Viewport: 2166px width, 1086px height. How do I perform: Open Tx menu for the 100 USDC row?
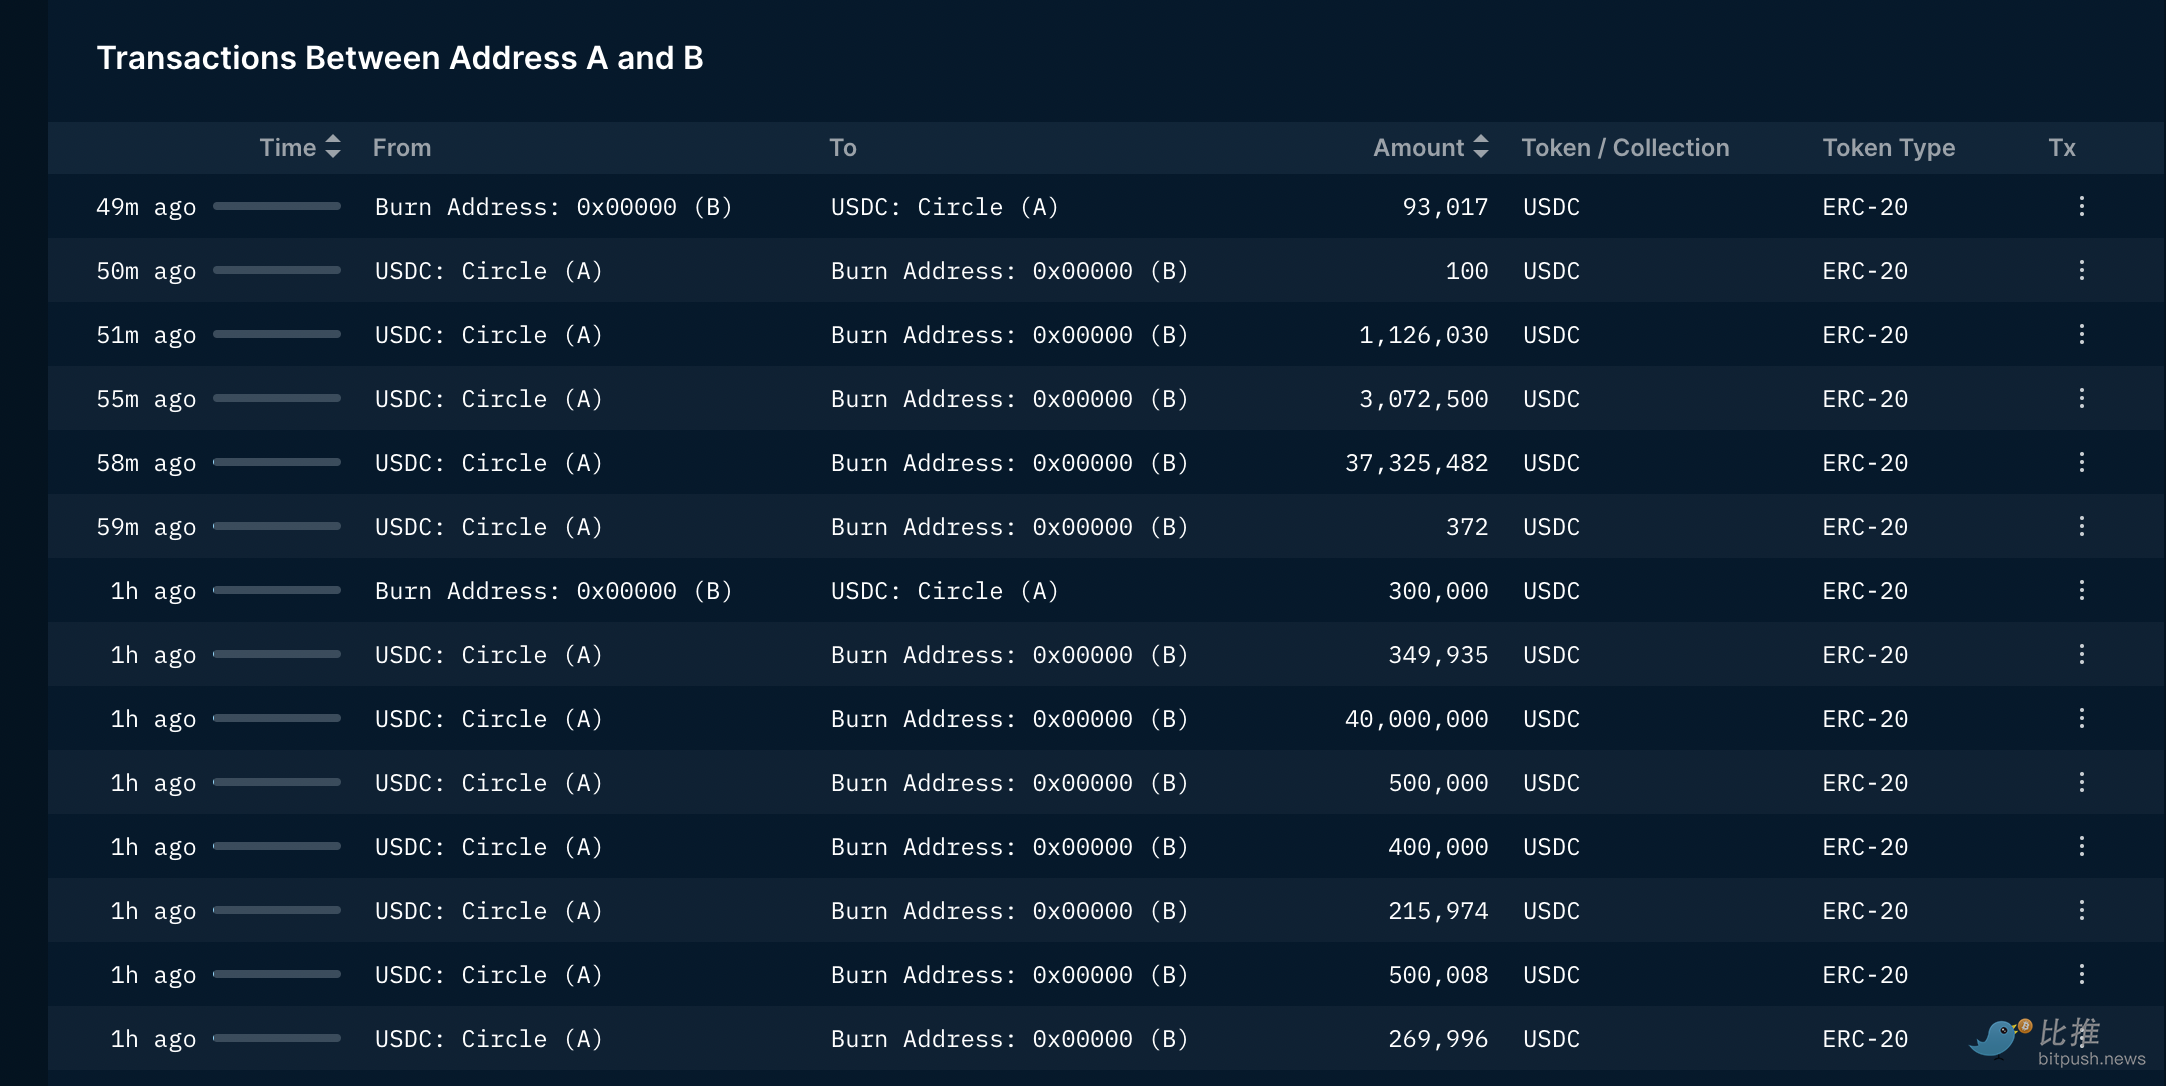click(2081, 270)
